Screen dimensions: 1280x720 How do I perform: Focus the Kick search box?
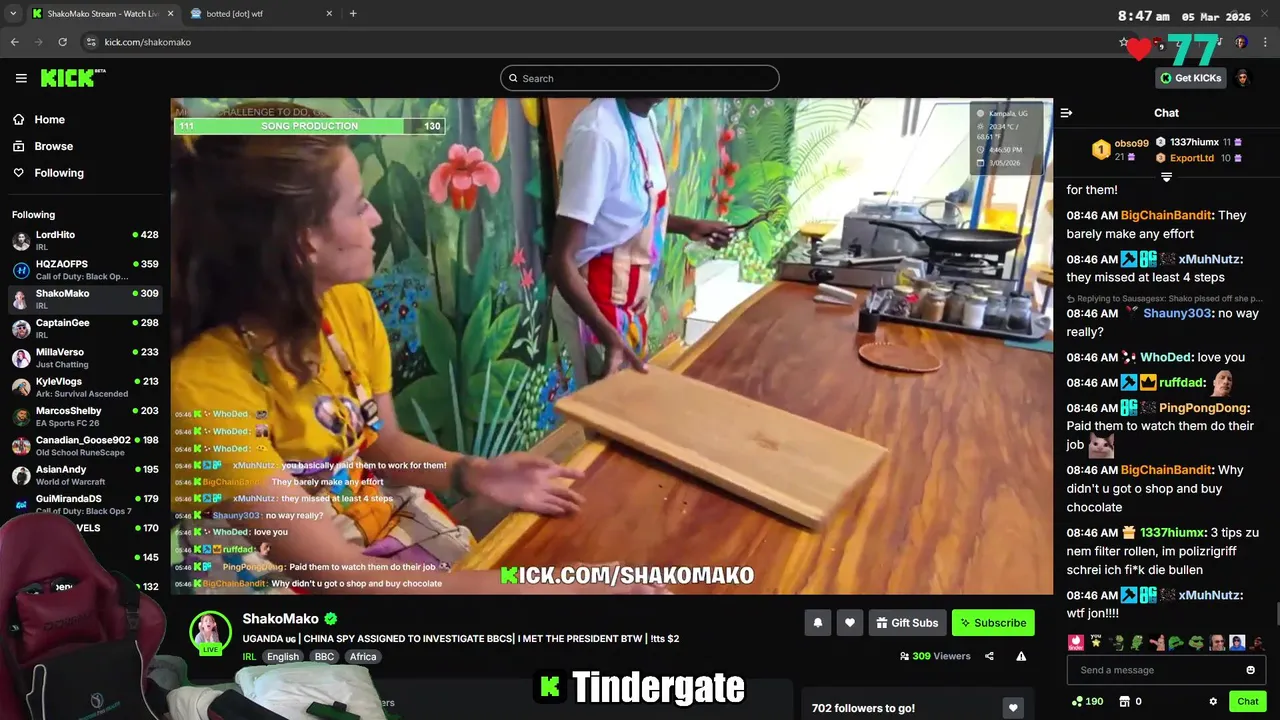click(x=640, y=78)
